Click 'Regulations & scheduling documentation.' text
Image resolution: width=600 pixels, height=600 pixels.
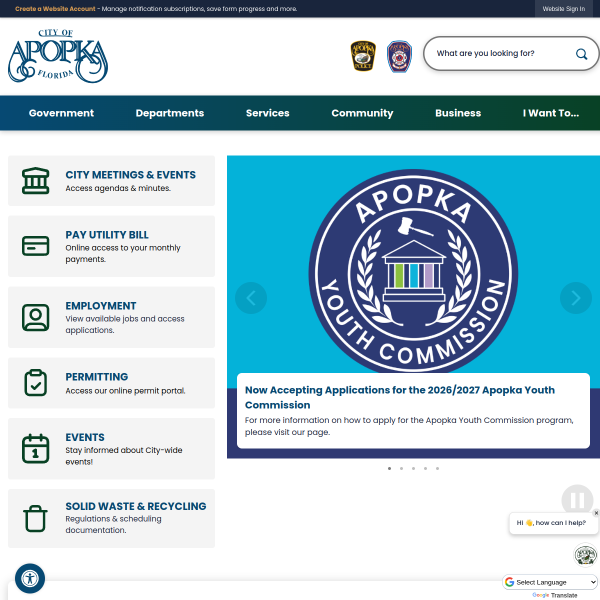(x=113, y=524)
